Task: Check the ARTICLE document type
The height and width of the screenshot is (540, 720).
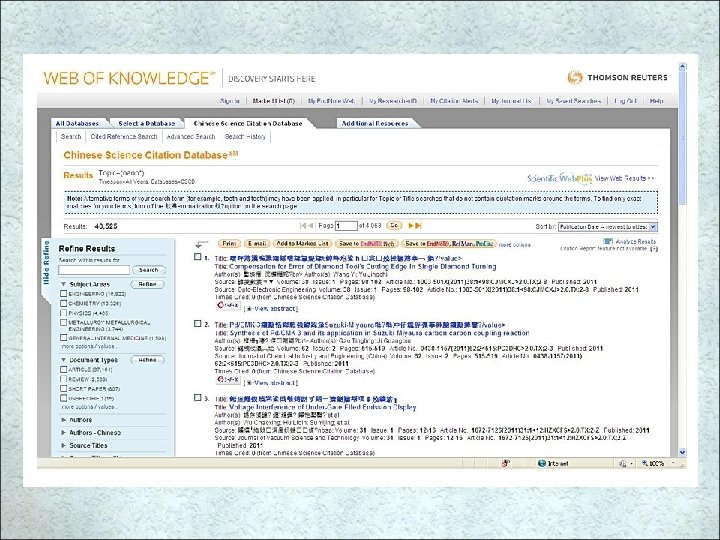Action: coord(64,369)
